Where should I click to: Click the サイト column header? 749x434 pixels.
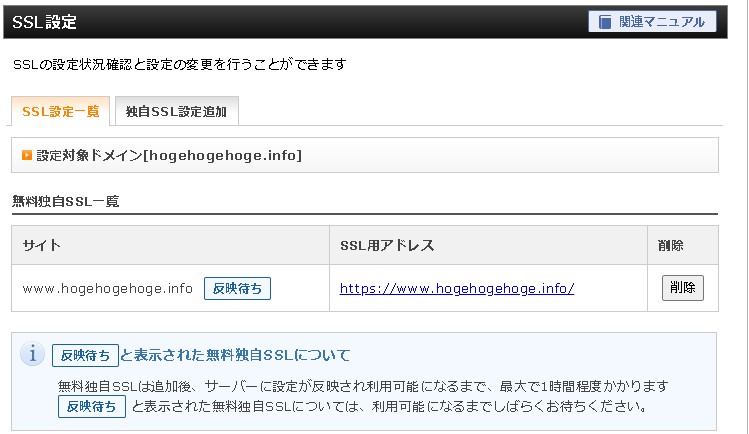point(41,245)
